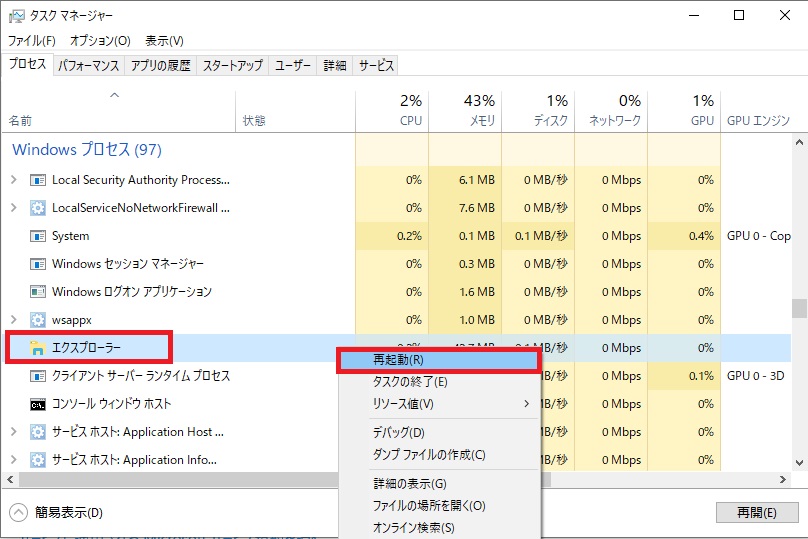Switch to the ユーザー tab
Image resolution: width=808 pixels, height=539 pixels.
pos(293,65)
